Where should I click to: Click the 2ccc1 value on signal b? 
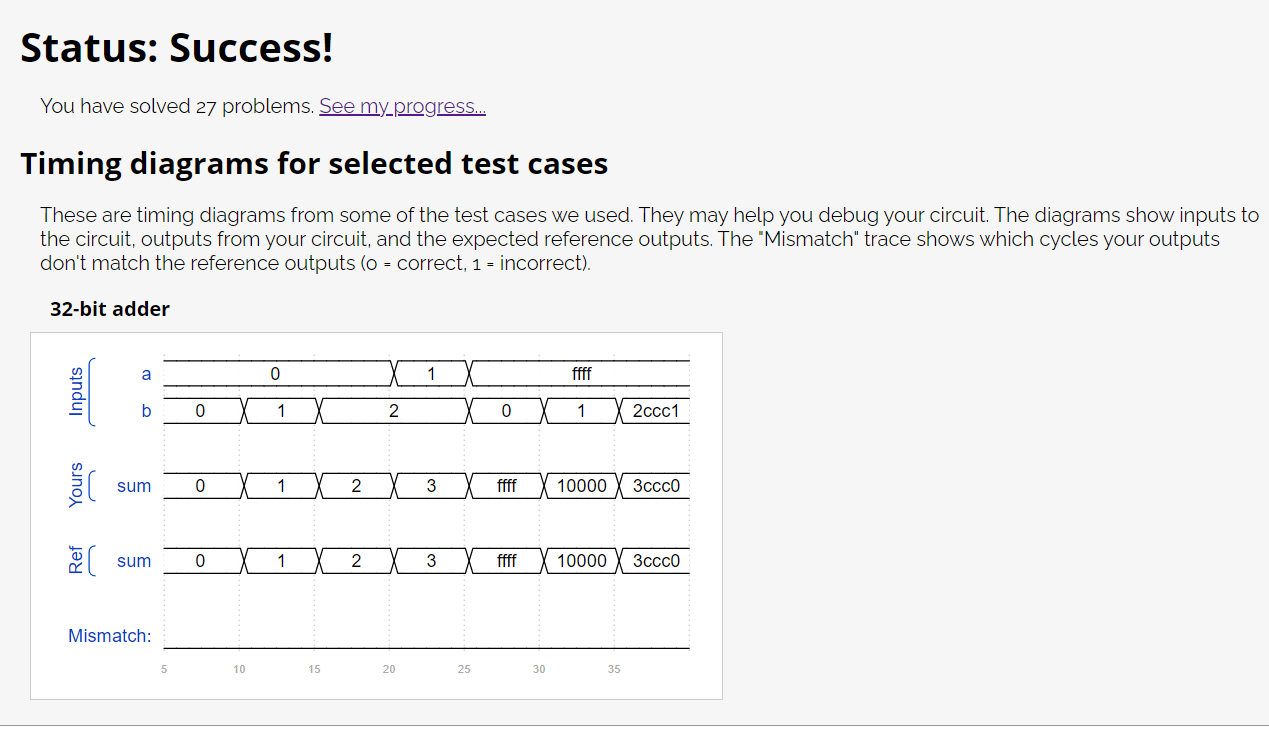pos(656,411)
